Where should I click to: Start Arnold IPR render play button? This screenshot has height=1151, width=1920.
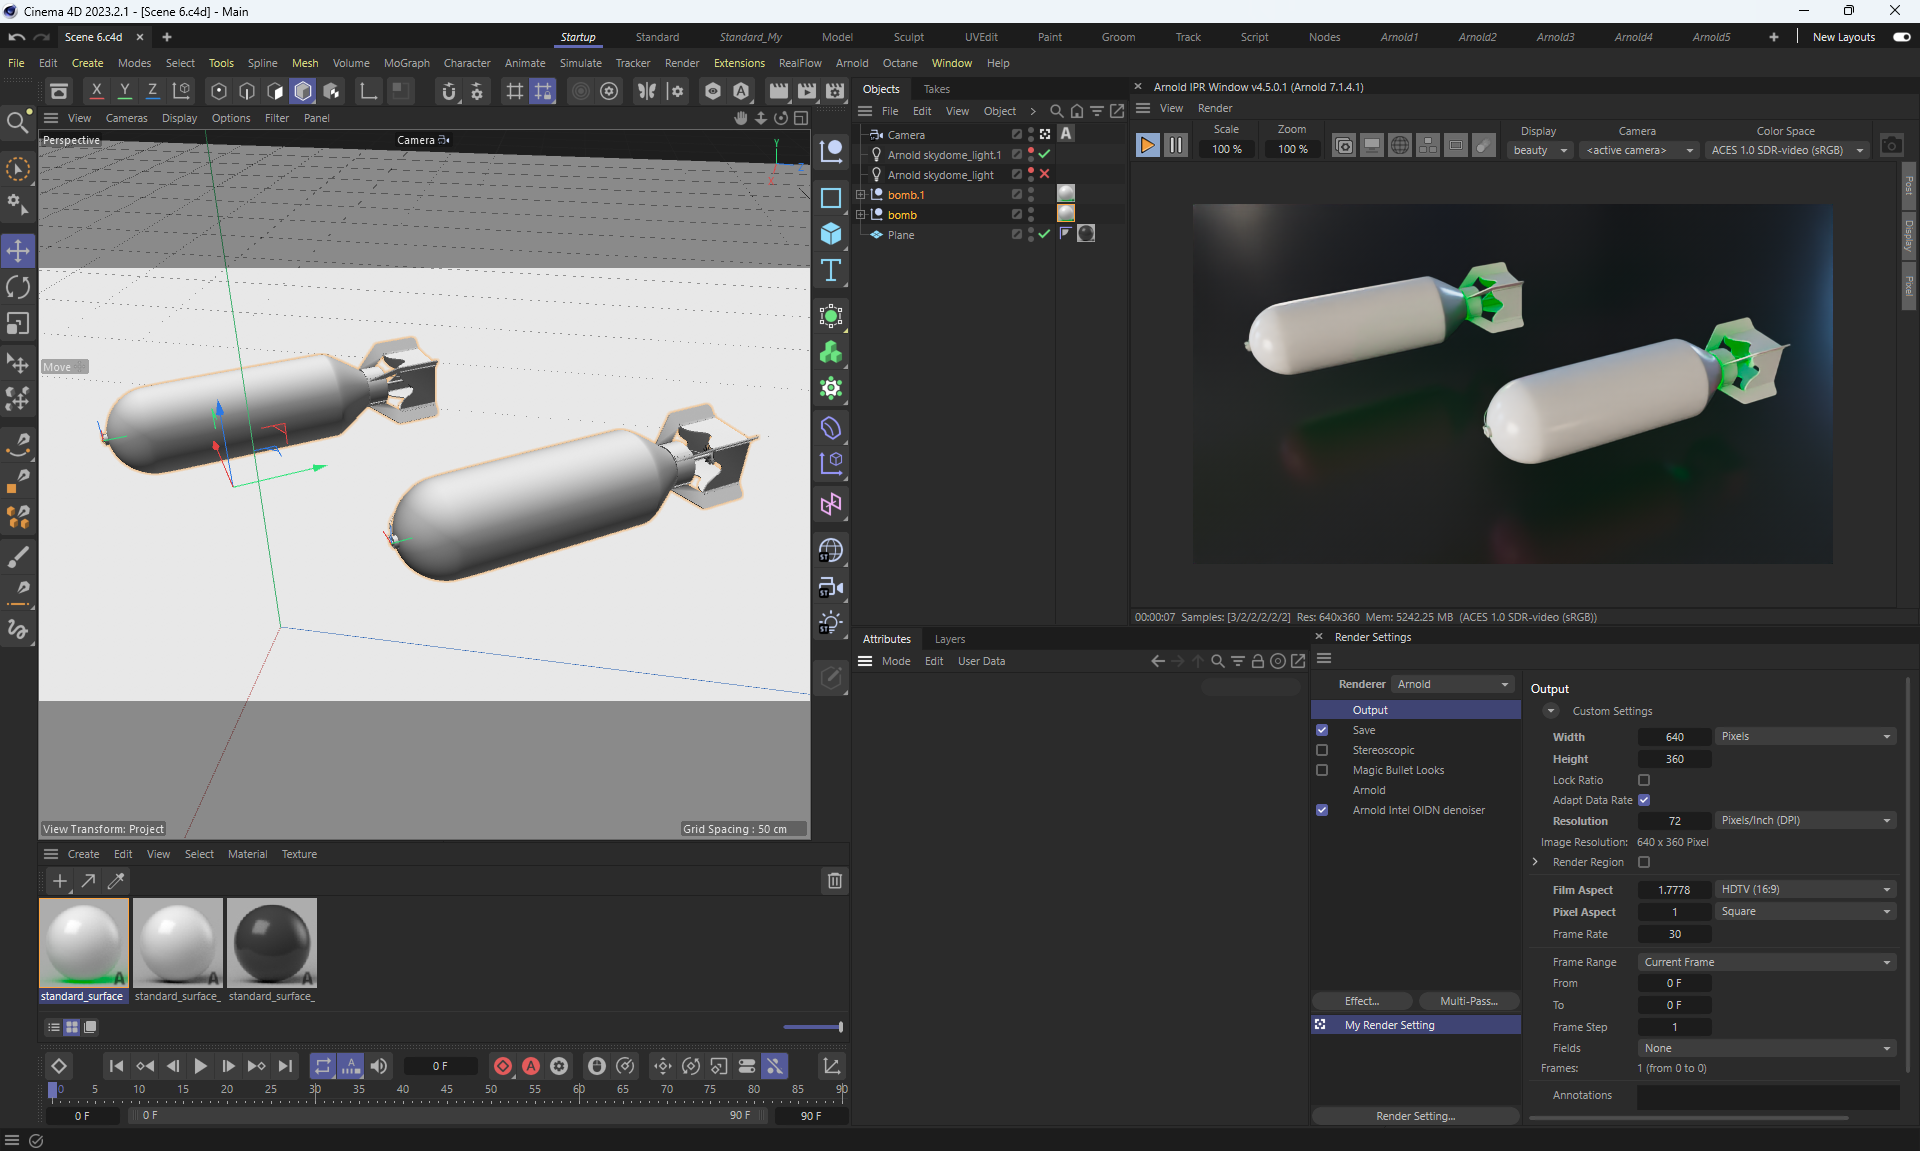pos(1147,146)
